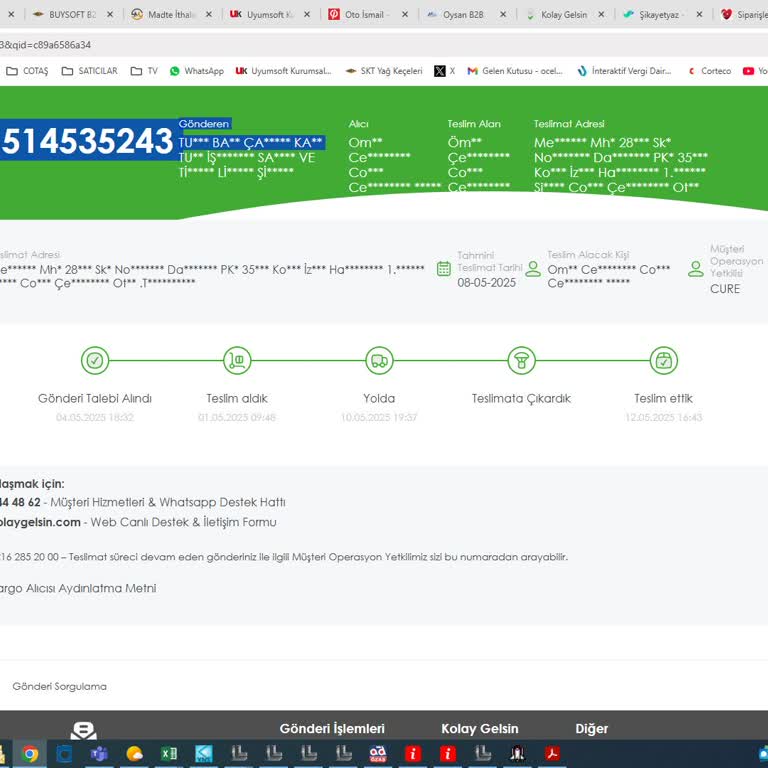
Task: Open the WhatsApp bookmark
Action: 196,71
